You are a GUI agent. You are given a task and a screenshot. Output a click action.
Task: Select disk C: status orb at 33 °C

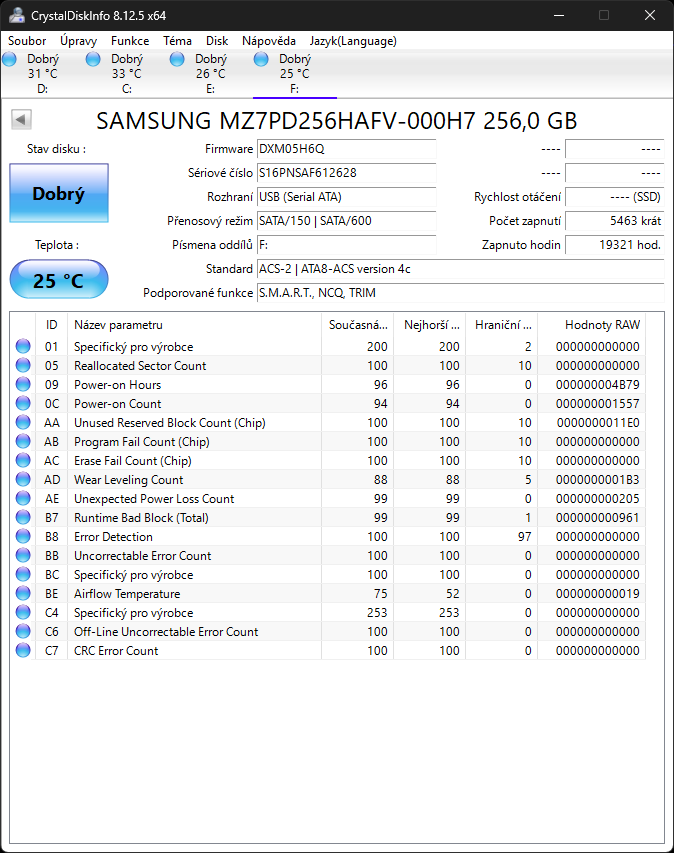coord(93,59)
